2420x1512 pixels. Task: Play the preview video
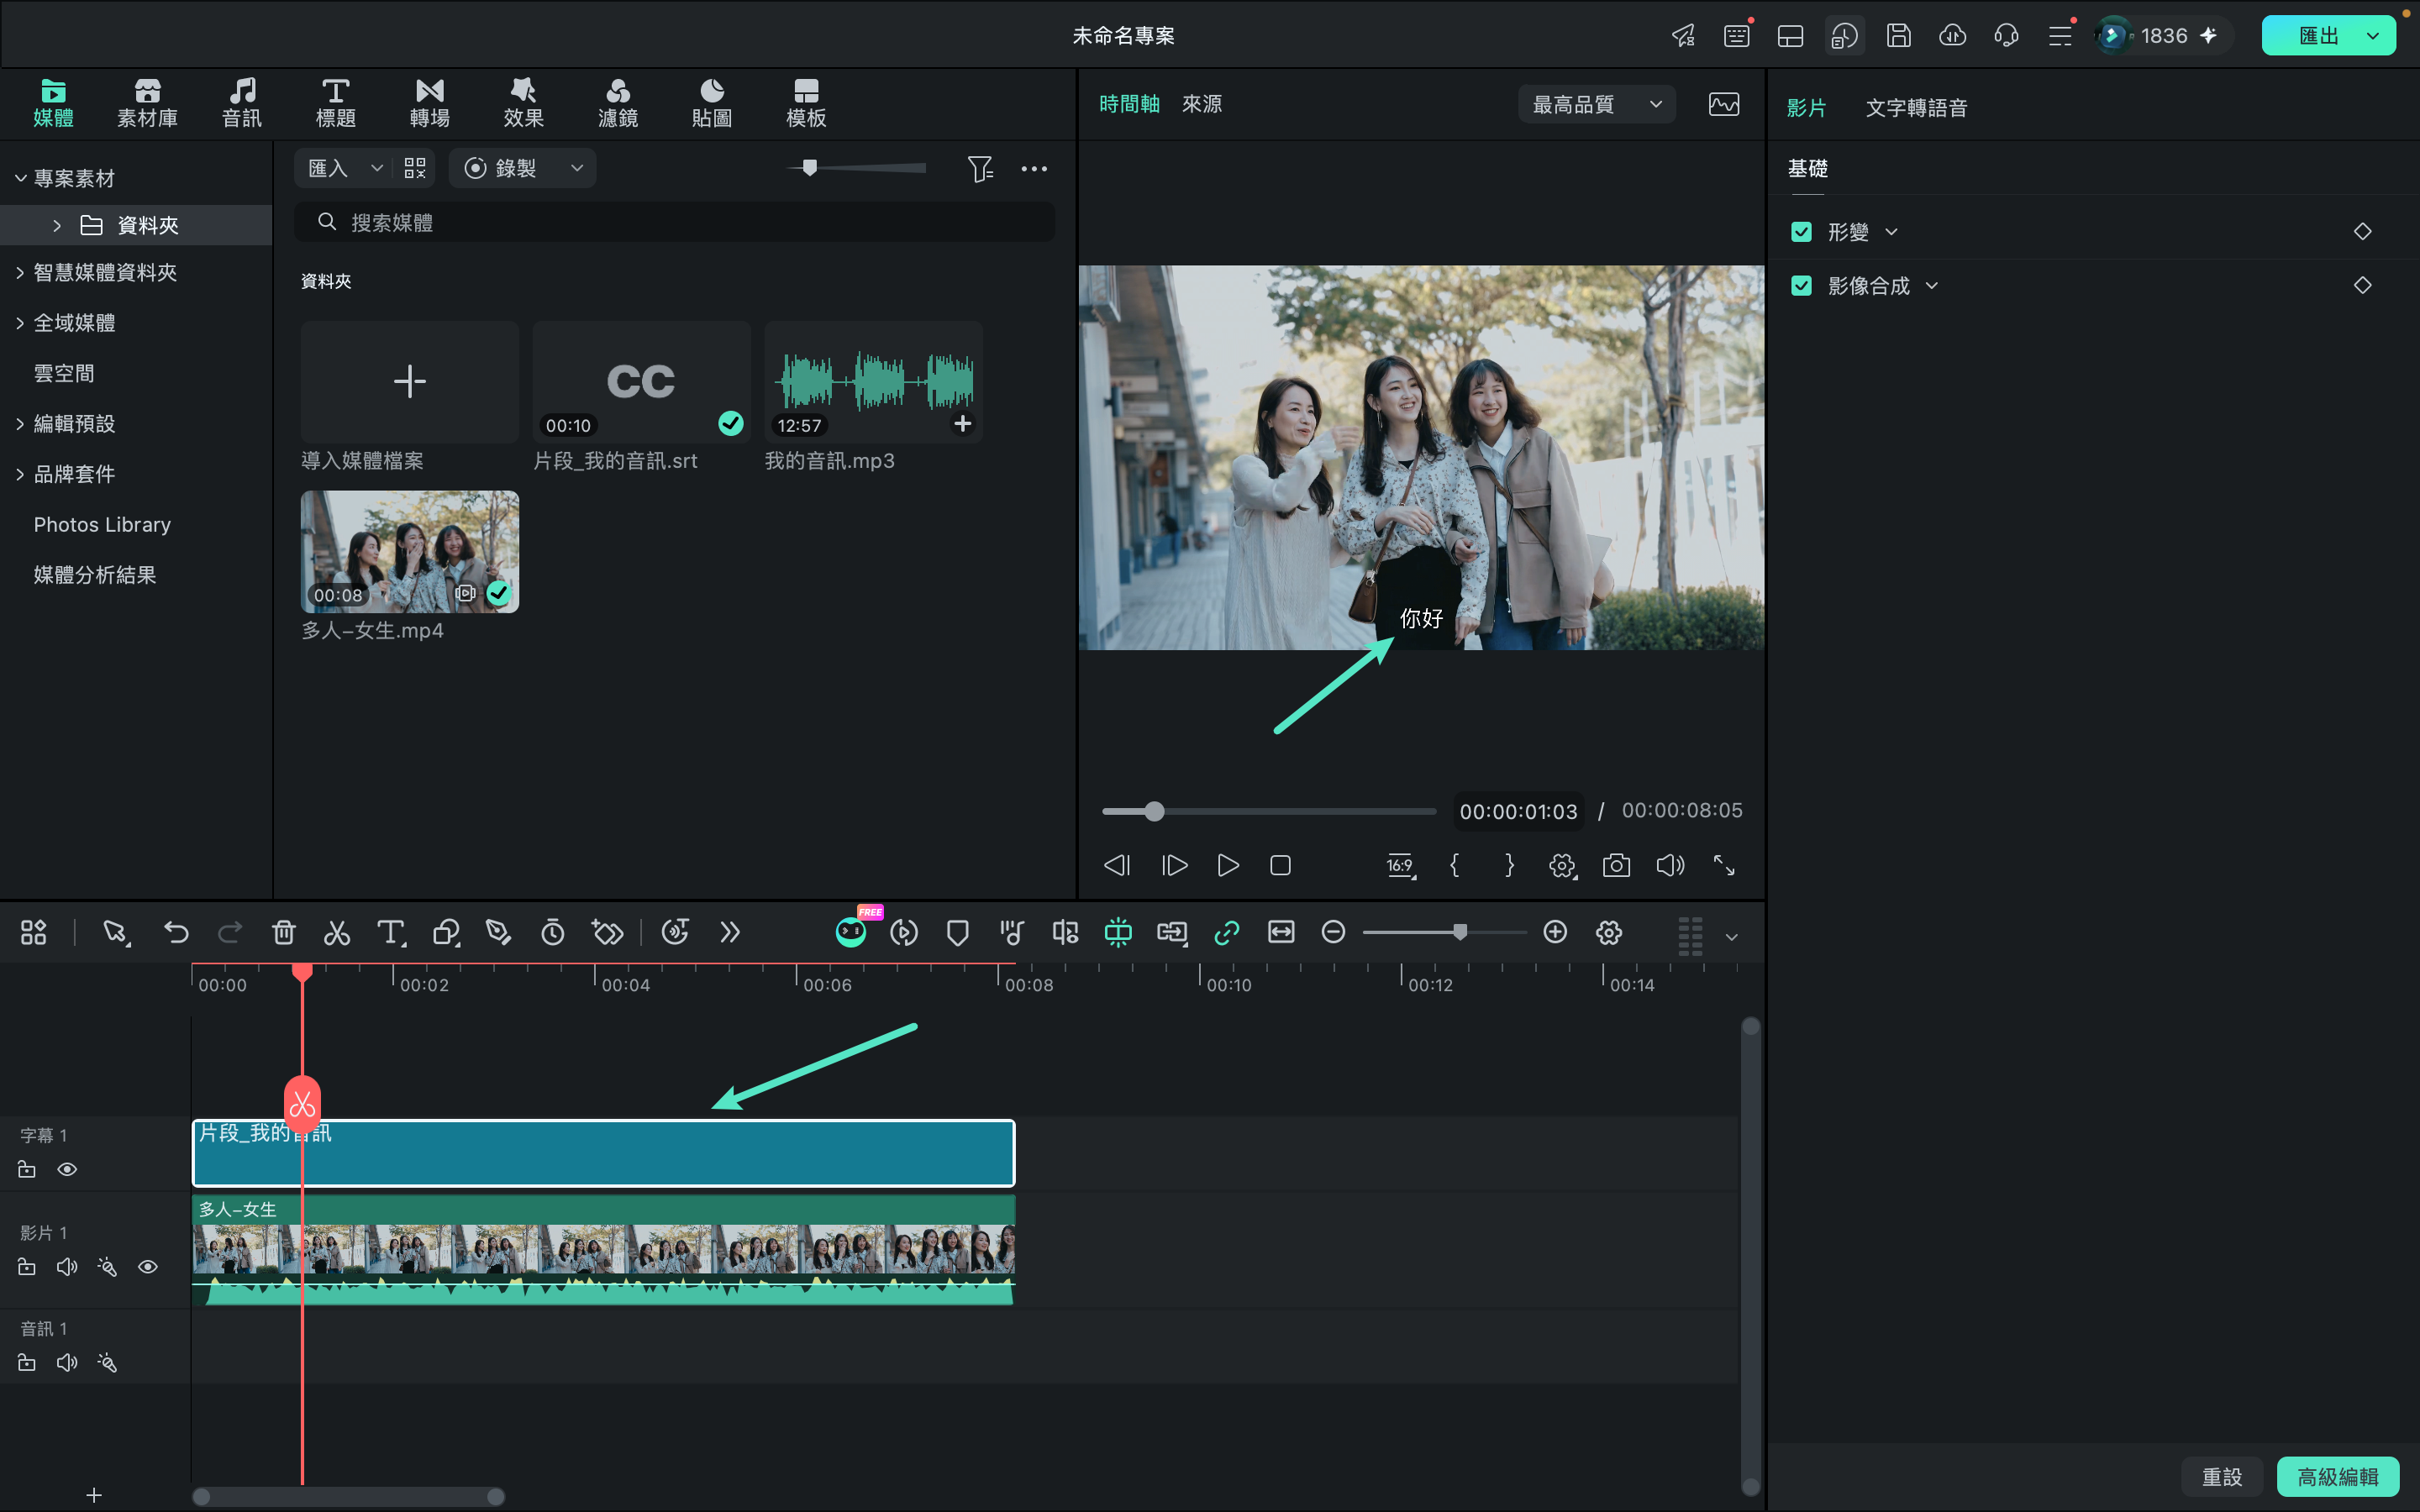tap(1228, 865)
